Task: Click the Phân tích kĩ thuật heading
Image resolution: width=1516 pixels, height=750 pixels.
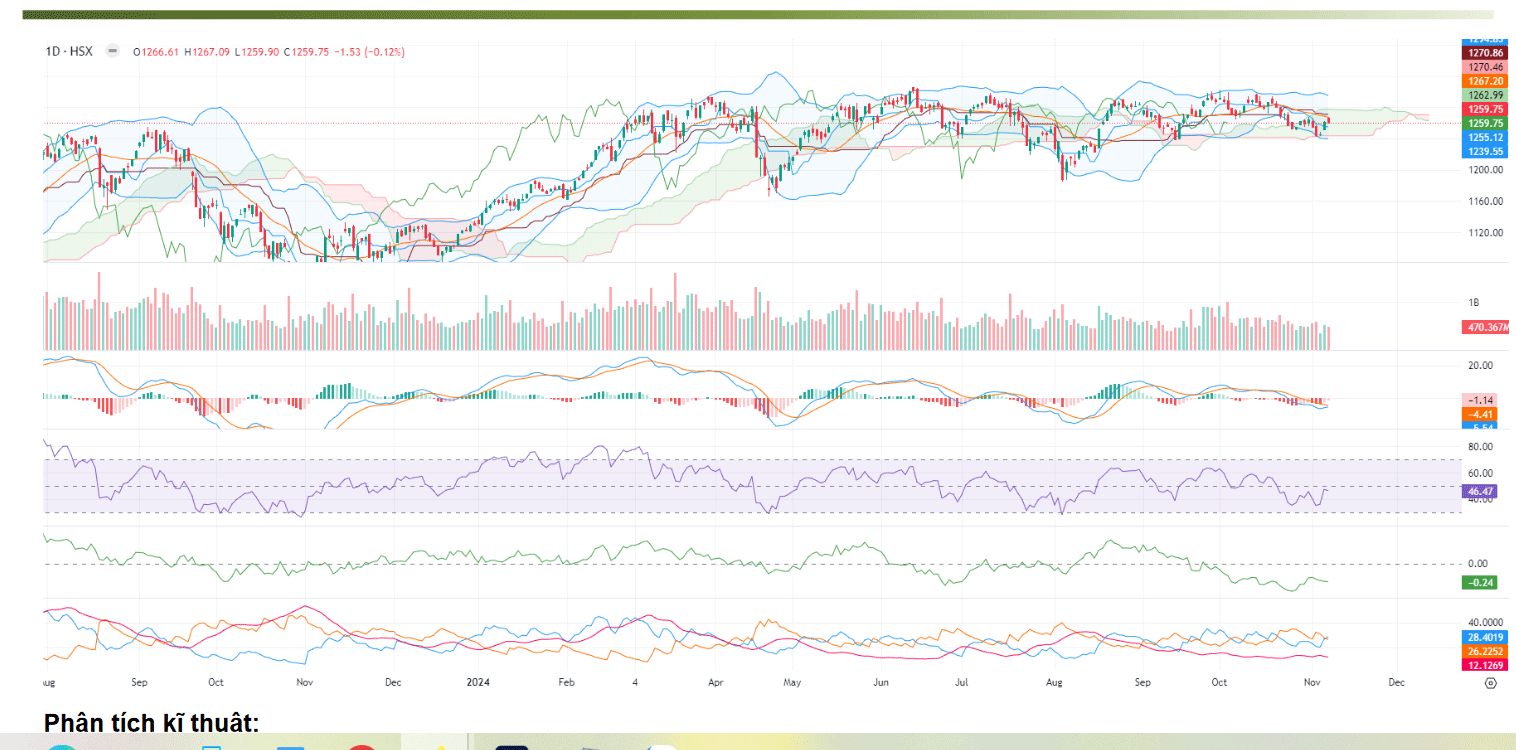Action: (x=151, y=722)
